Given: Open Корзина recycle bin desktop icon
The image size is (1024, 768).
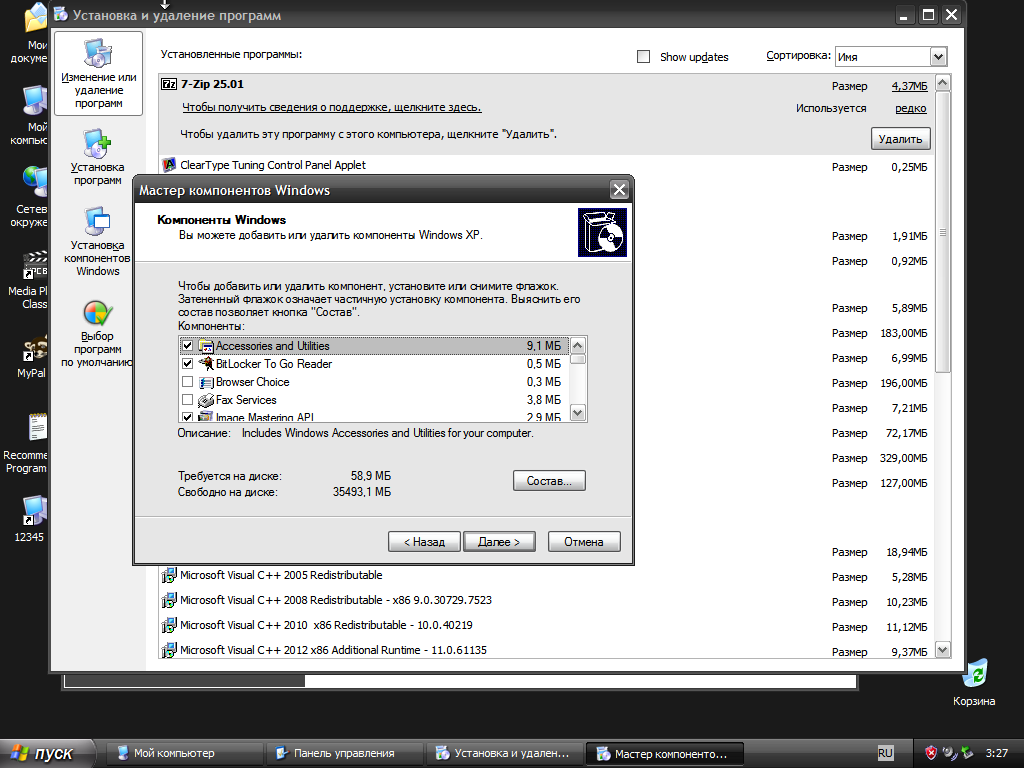Looking at the screenshot, I should (974, 682).
